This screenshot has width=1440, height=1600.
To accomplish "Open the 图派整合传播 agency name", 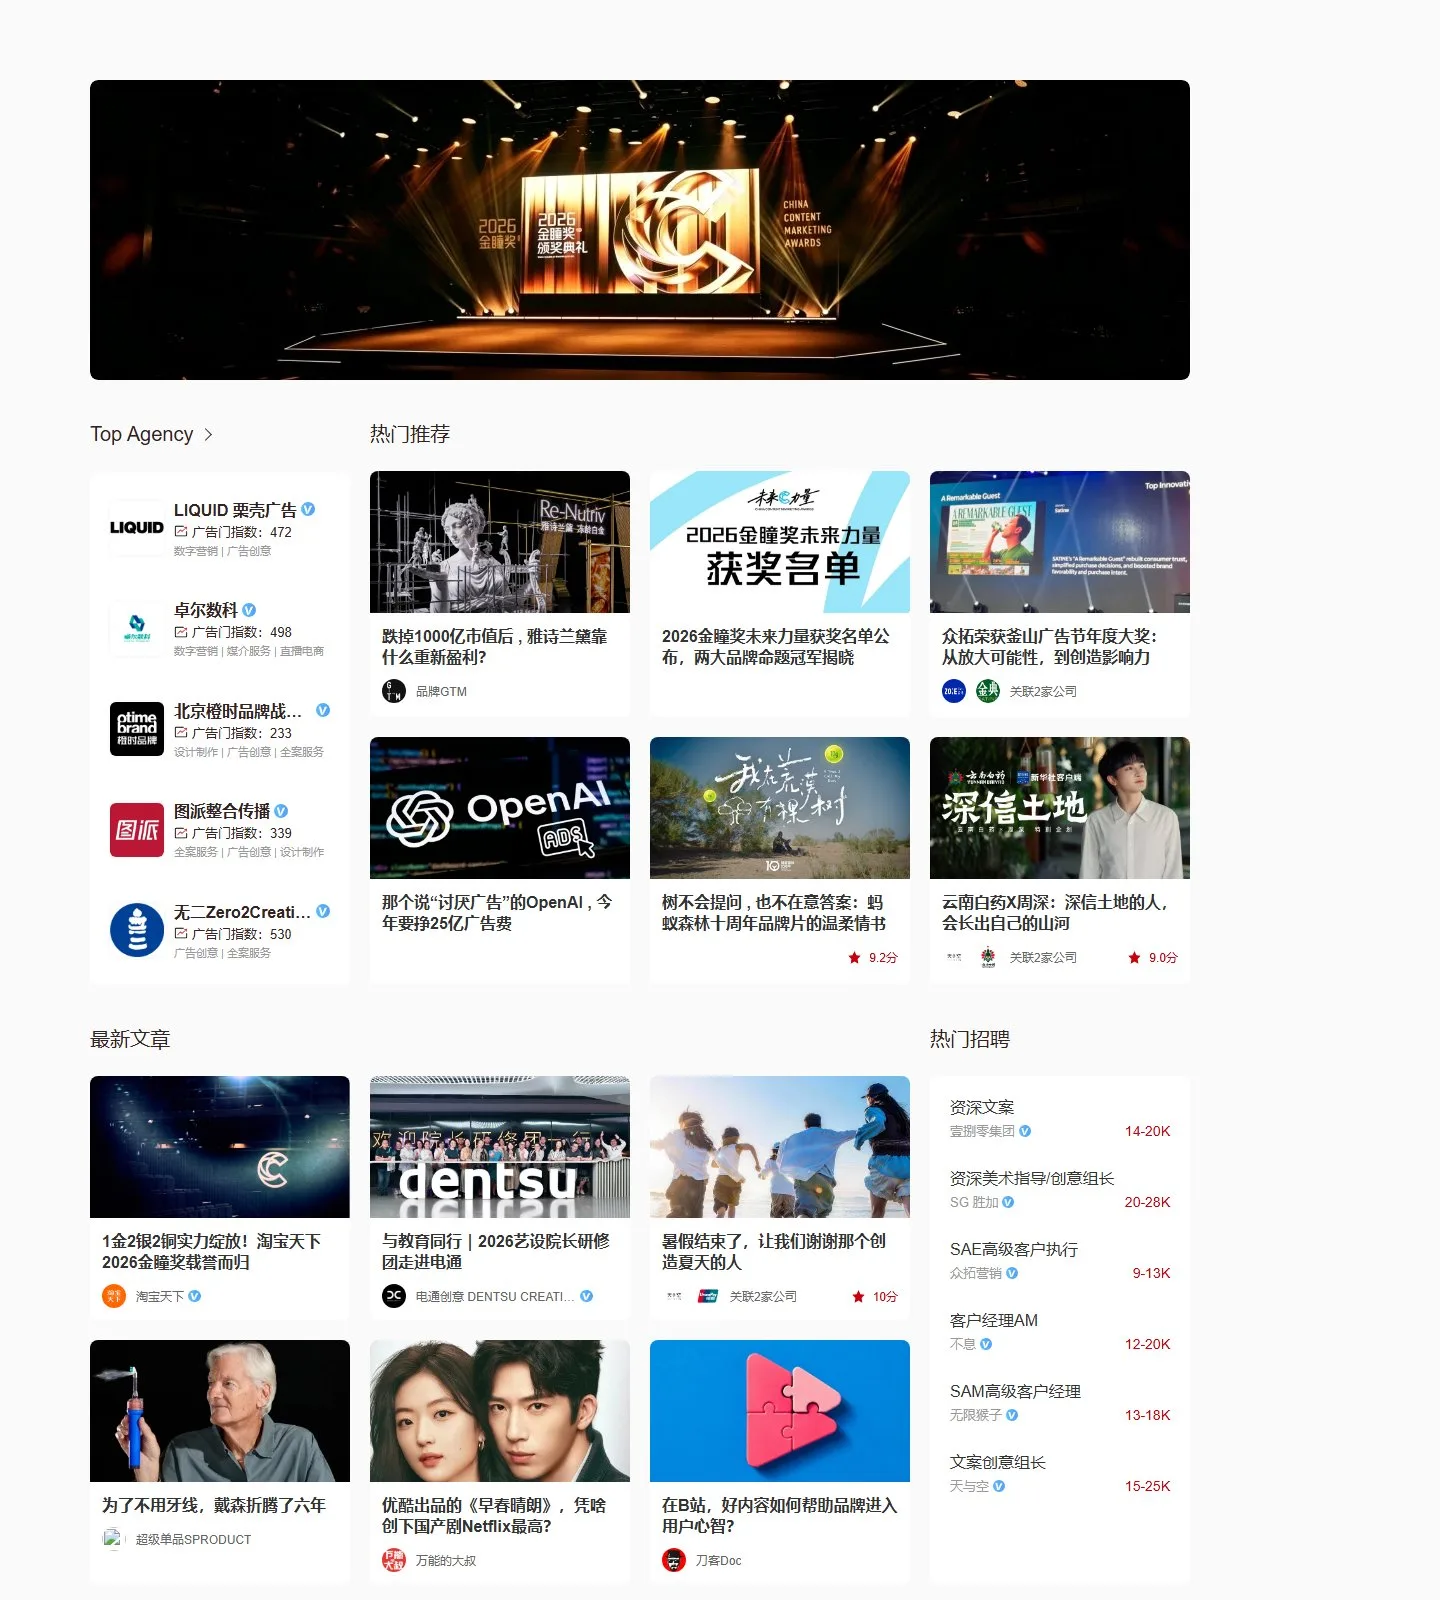I will pos(222,811).
